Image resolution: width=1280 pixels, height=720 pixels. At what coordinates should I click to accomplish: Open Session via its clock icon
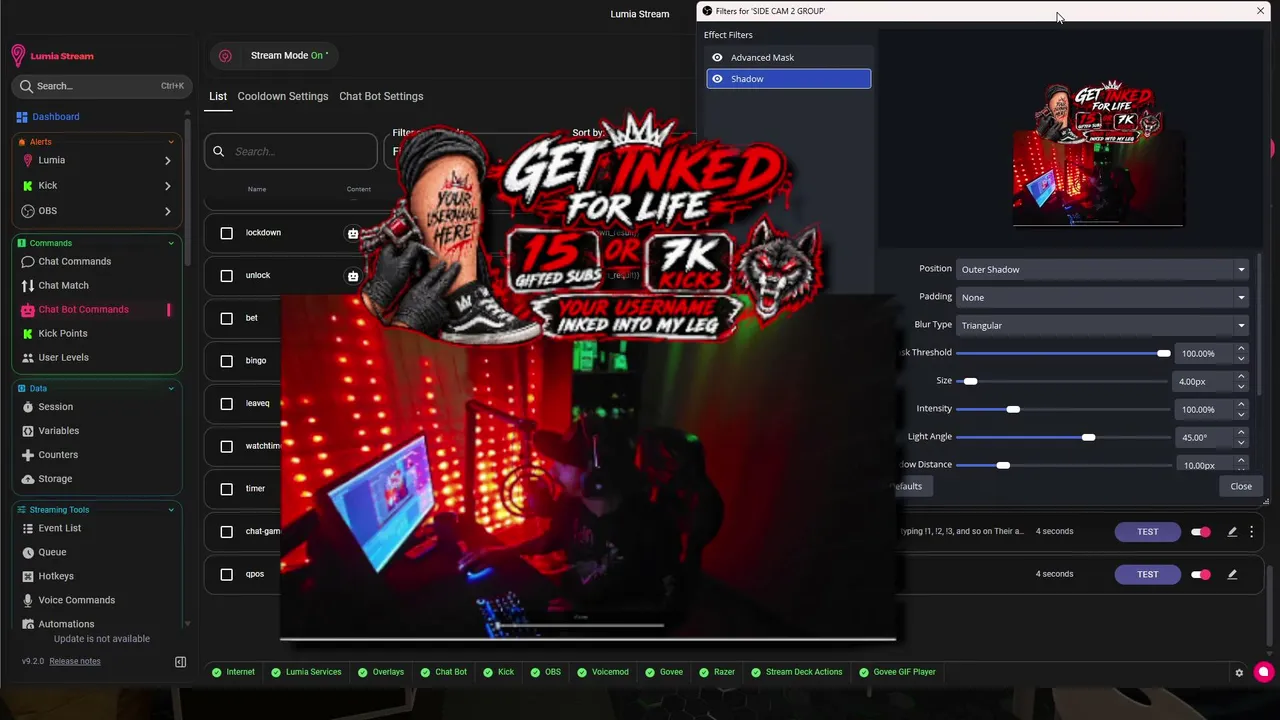(x=28, y=407)
